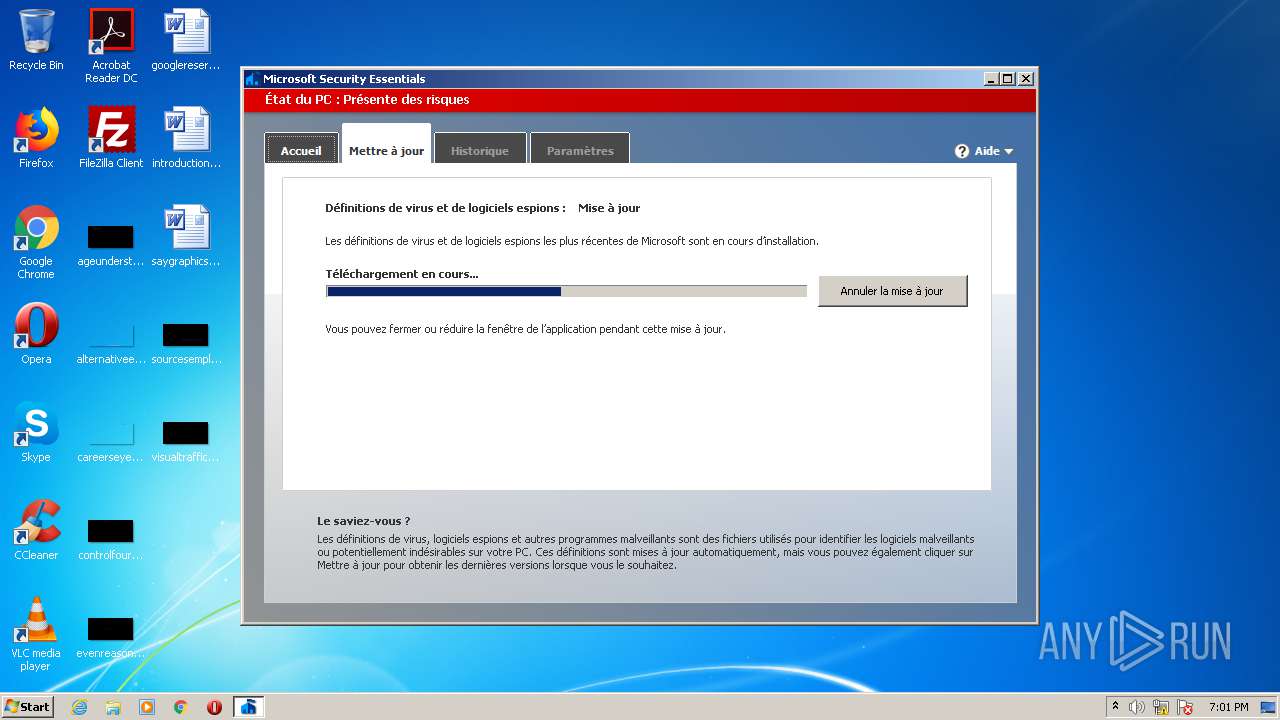Open Windows Explorer folder in taskbar
The height and width of the screenshot is (720, 1280).
coord(113,707)
